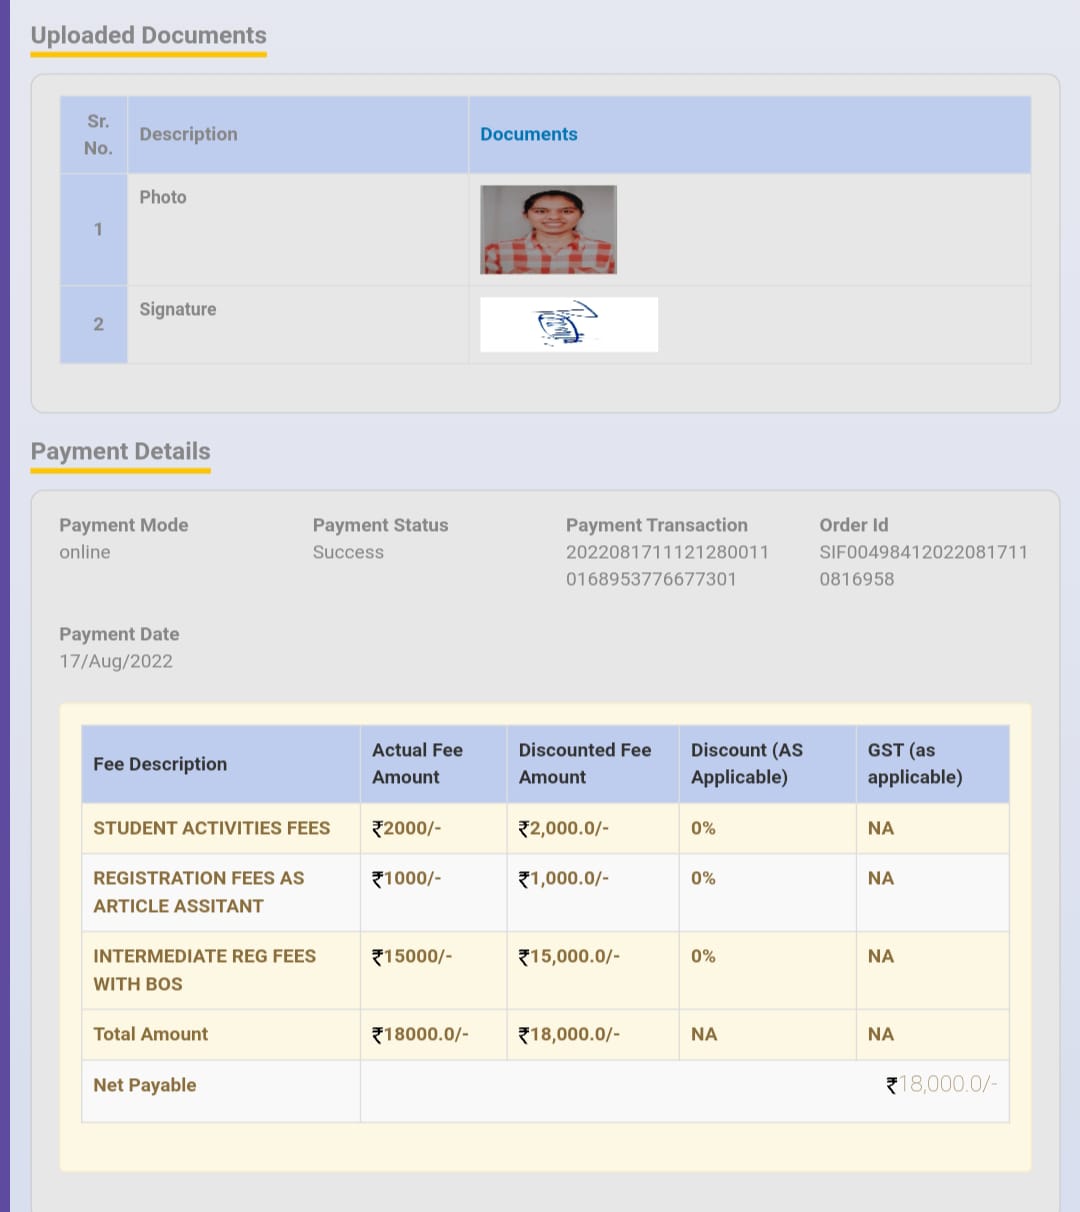Click the Net Payable ₹18,000.0/- amount
This screenshot has width=1080, height=1212.
click(x=941, y=1085)
